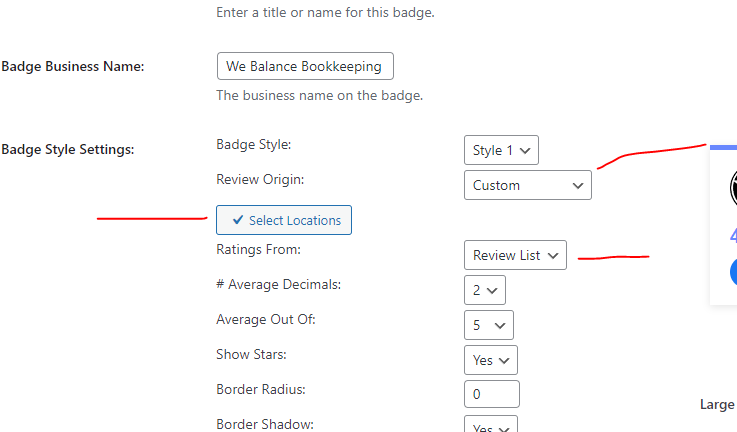Screen dimensions: 737x432
Task: Click into the Border Radius field
Action: [492, 394]
